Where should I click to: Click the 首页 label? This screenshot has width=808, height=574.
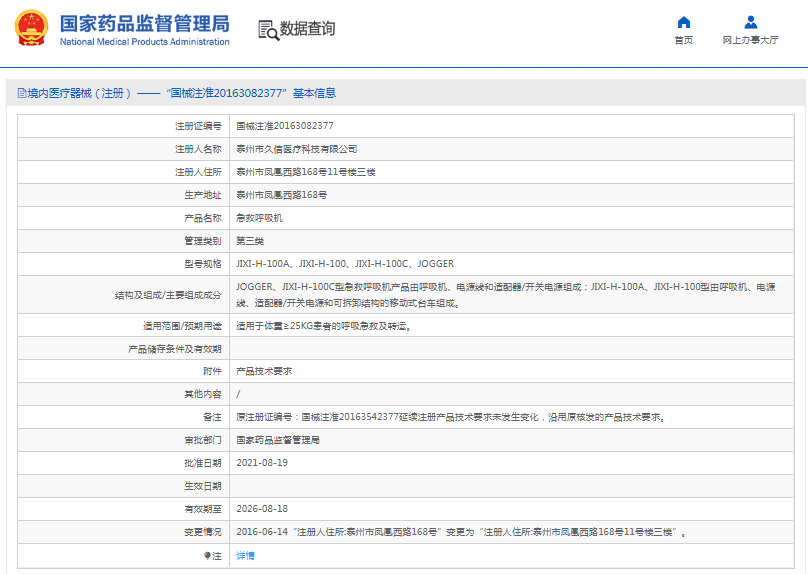[x=683, y=40]
